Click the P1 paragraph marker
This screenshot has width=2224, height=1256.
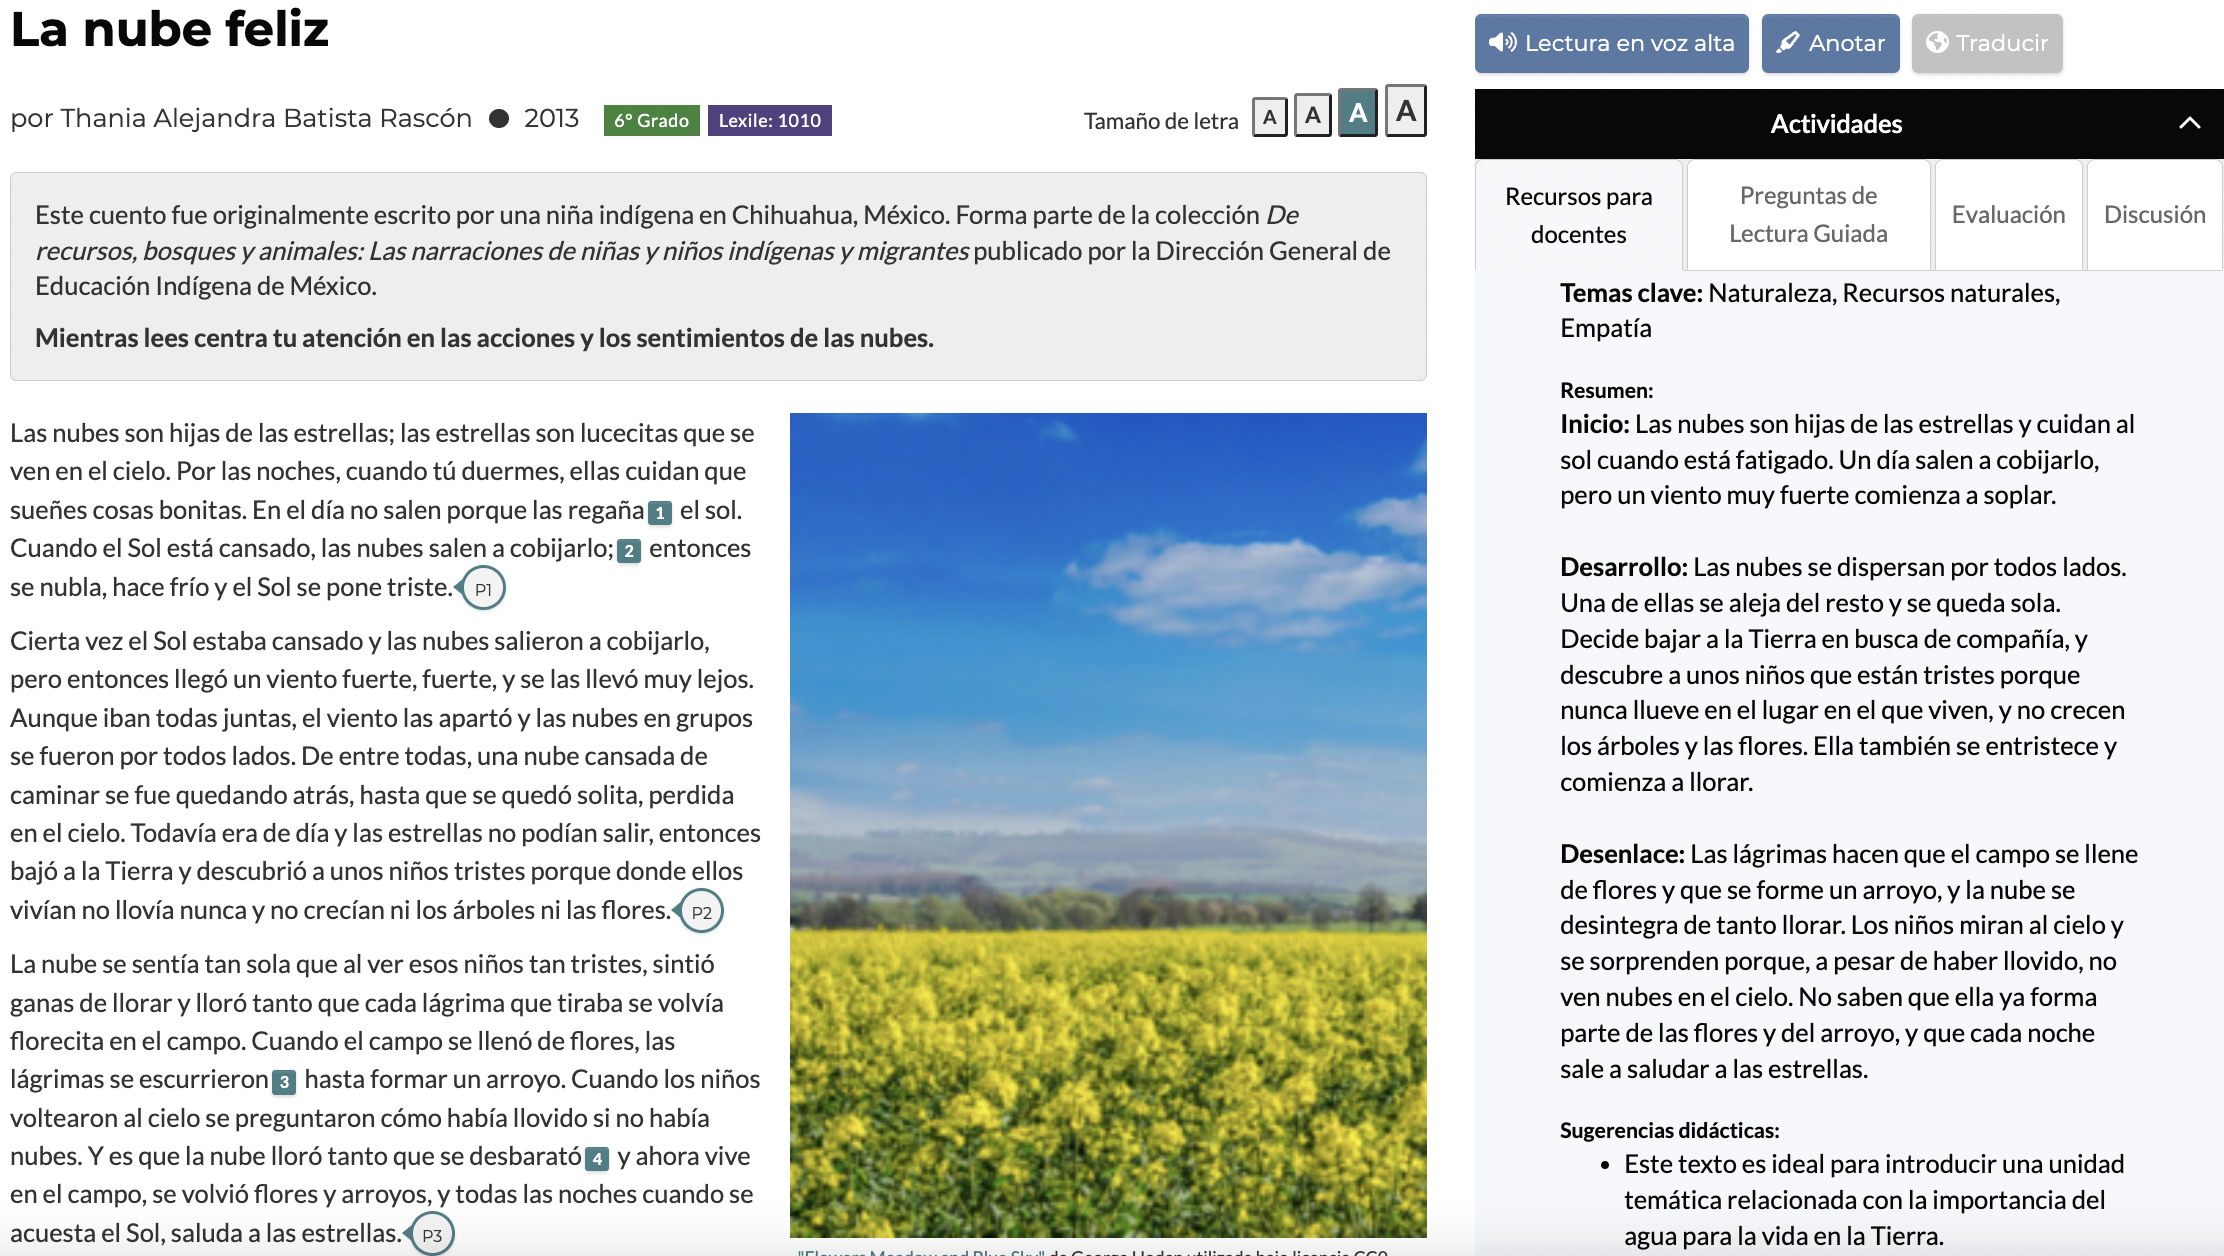coord(483,589)
